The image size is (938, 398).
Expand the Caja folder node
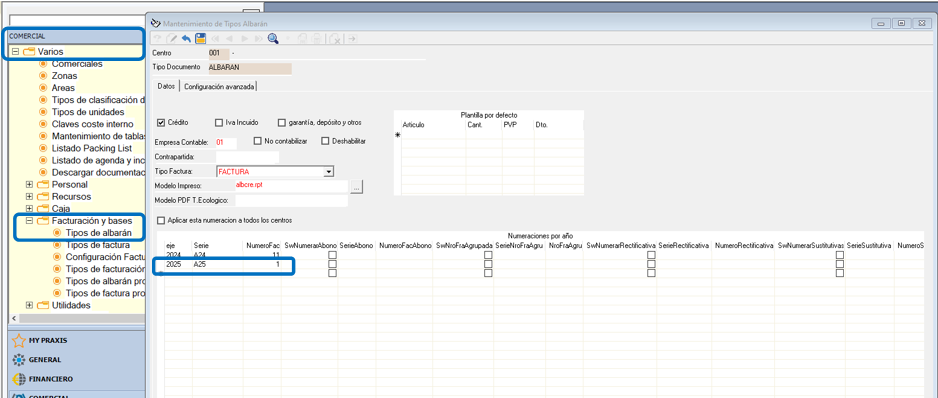point(29,208)
